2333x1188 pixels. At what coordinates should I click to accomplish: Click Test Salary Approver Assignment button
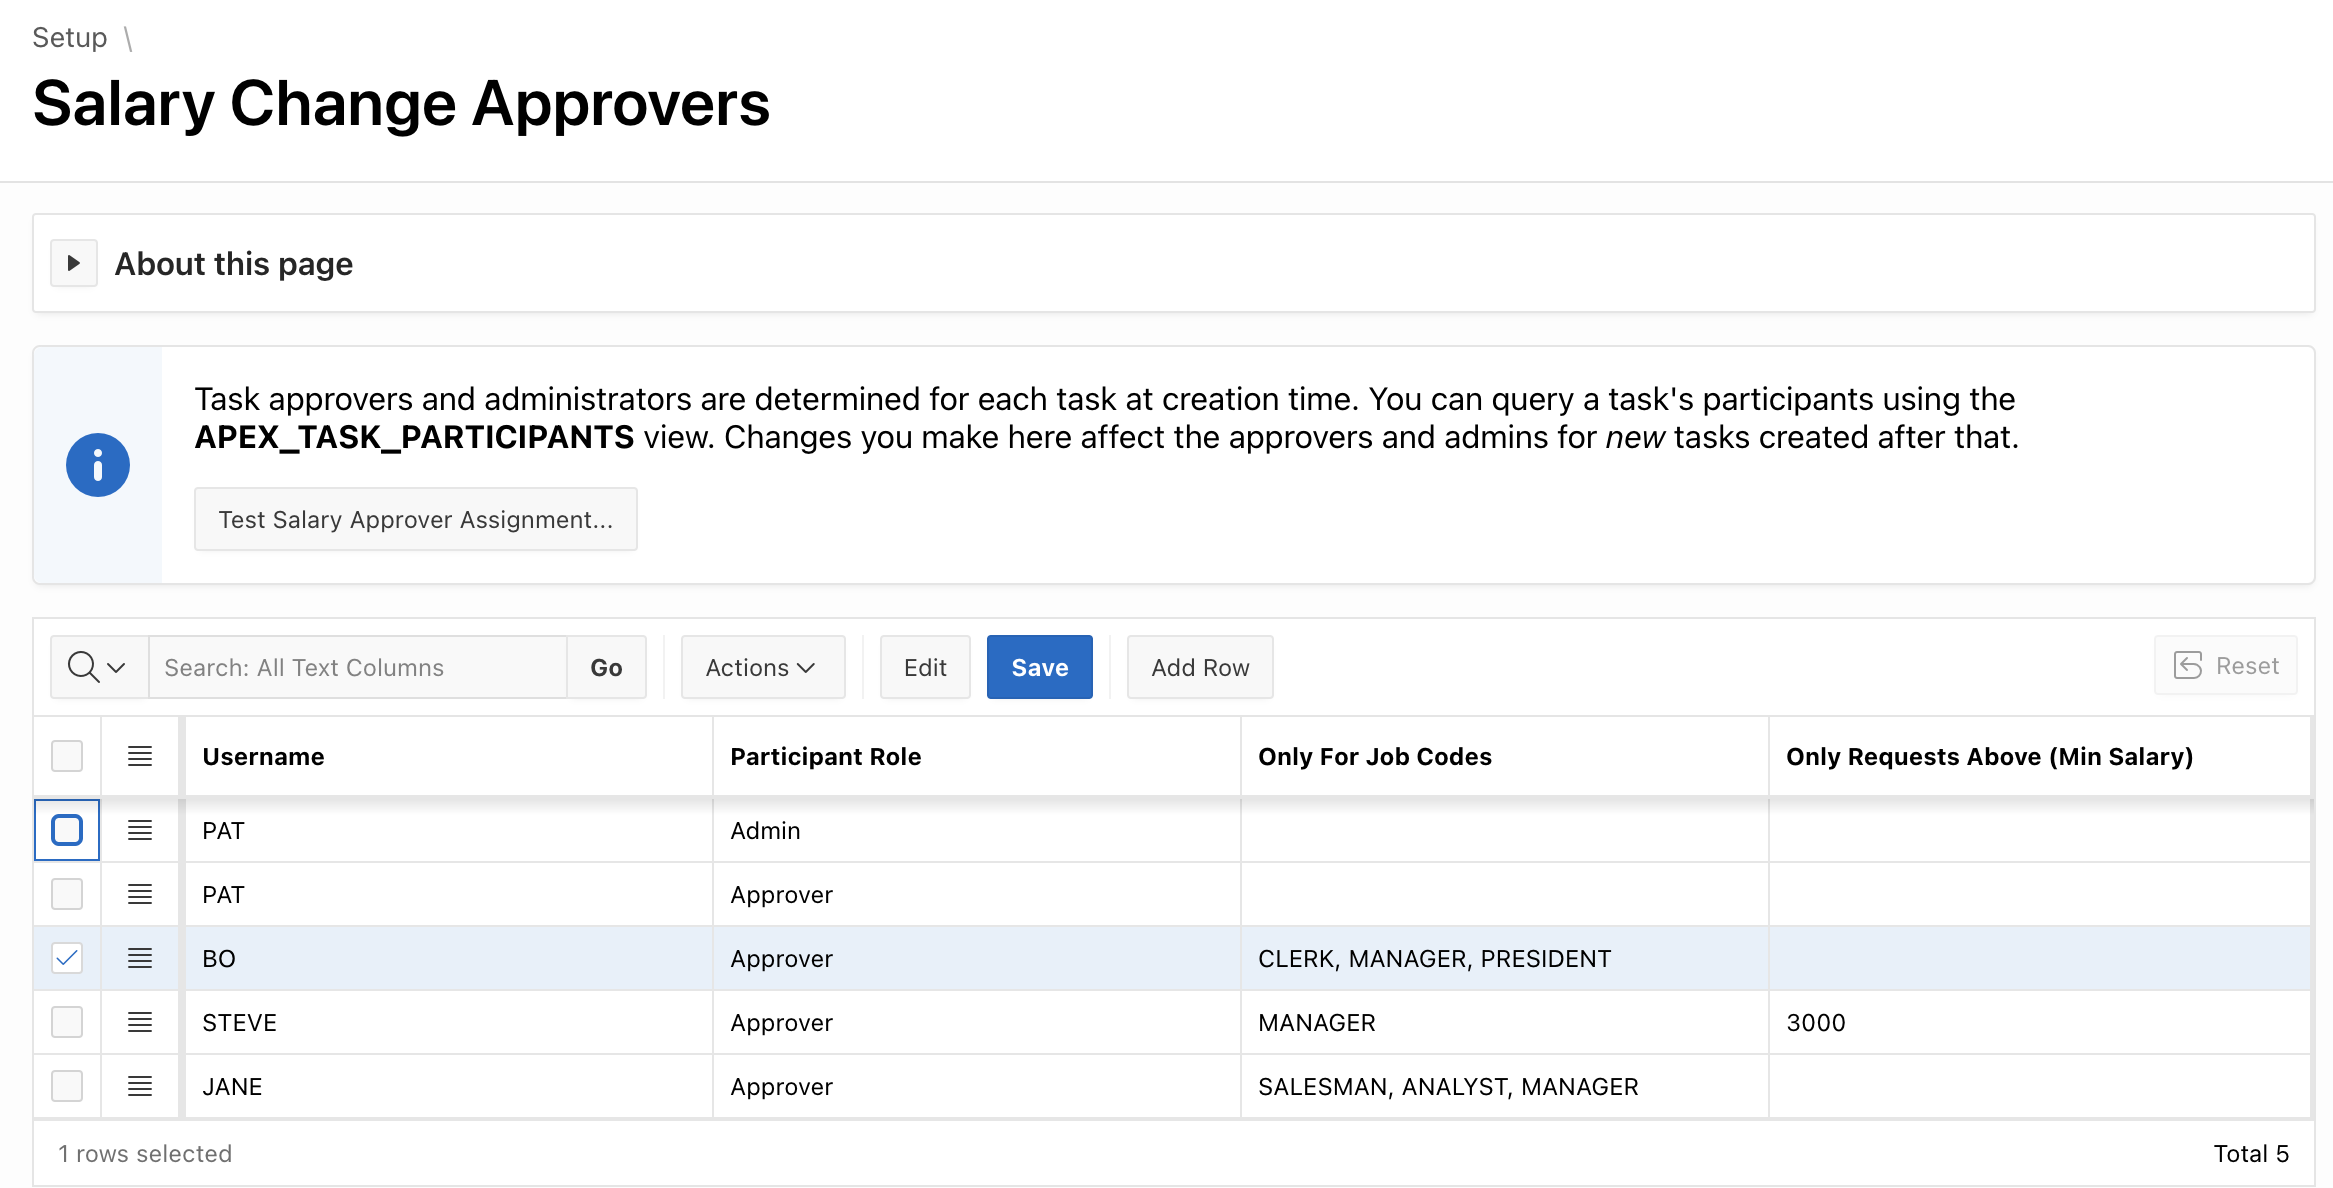pyautogui.click(x=415, y=520)
